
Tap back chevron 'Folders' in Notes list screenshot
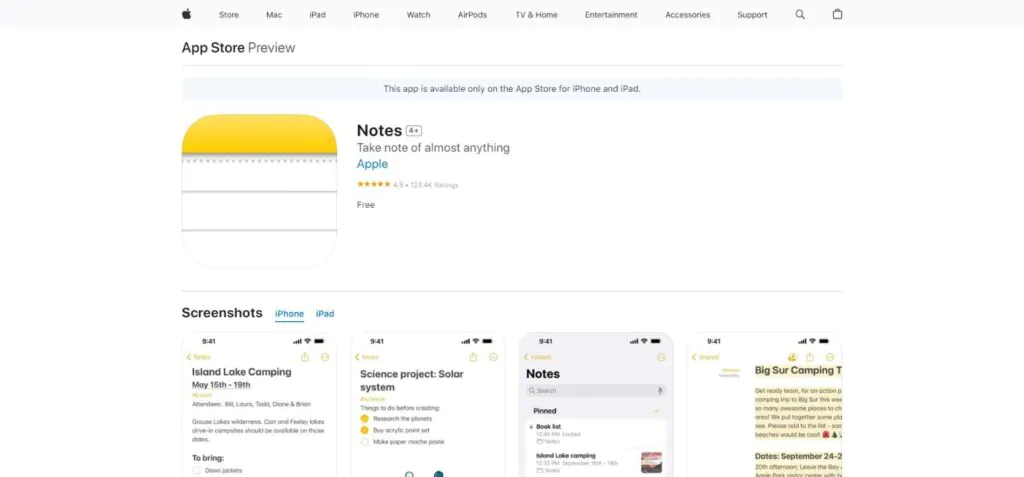[x=537, y=357]
